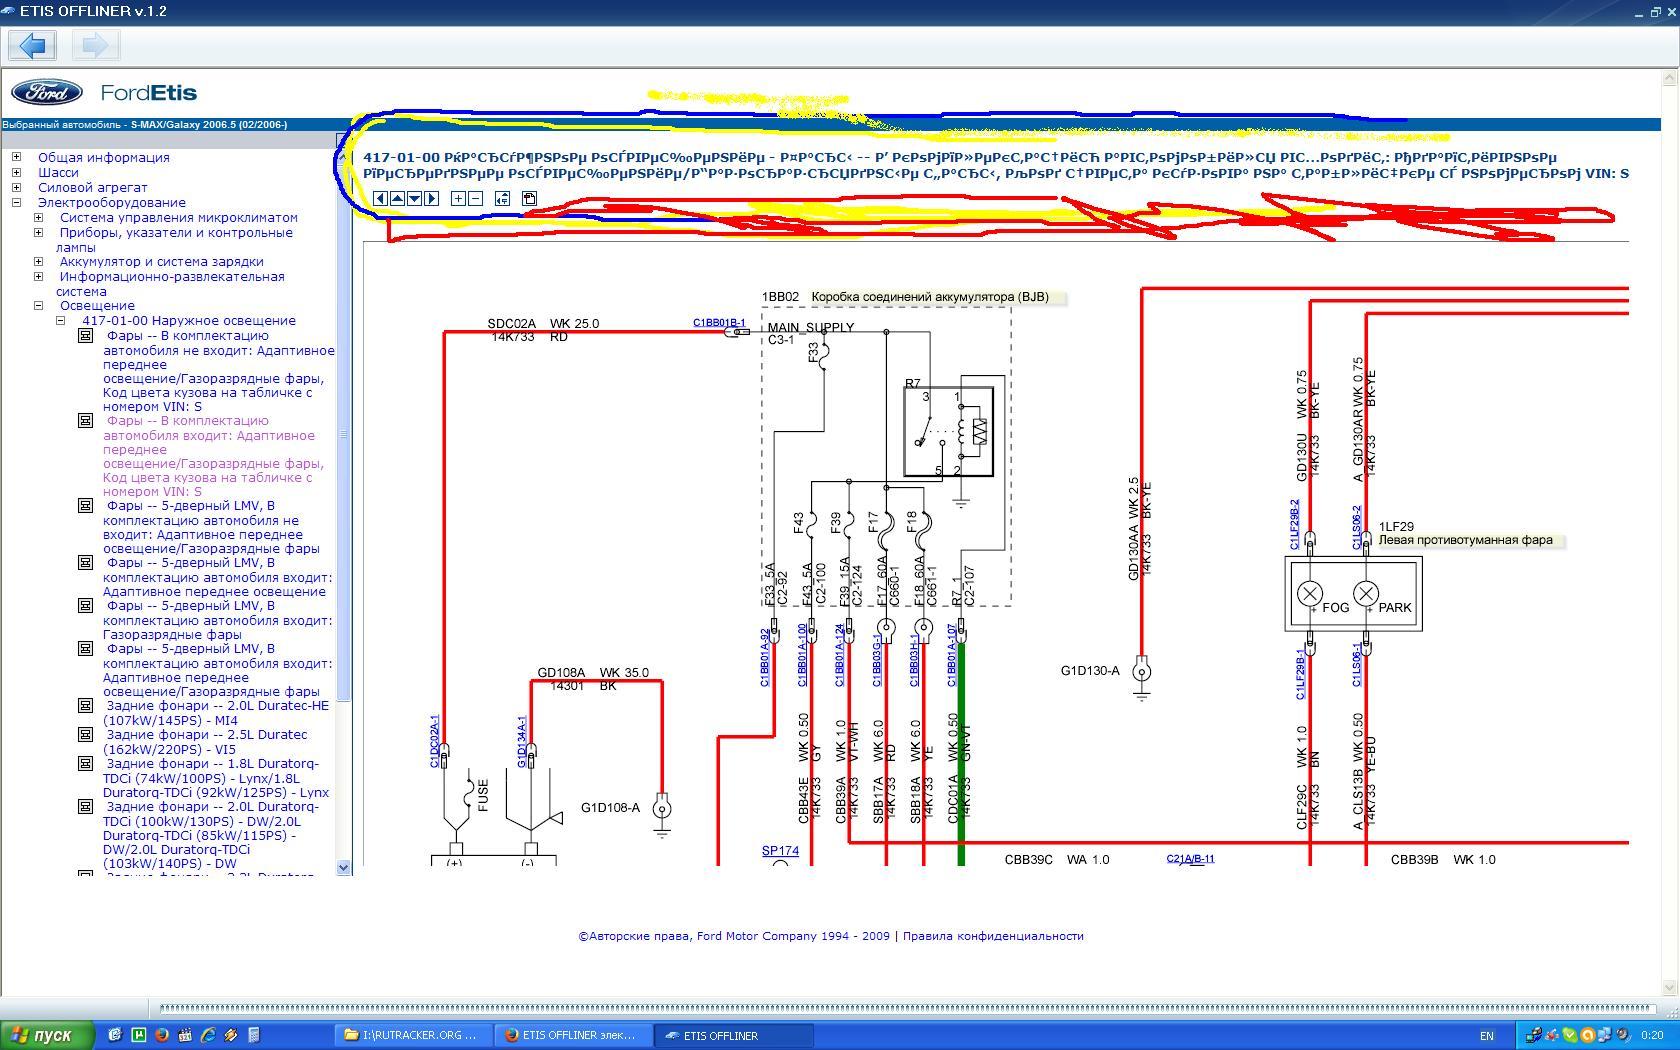Click EN language indicator in taskbar
Image resolution: width=1680 pixels, height=1050 pixels.
(1487, 1036)
